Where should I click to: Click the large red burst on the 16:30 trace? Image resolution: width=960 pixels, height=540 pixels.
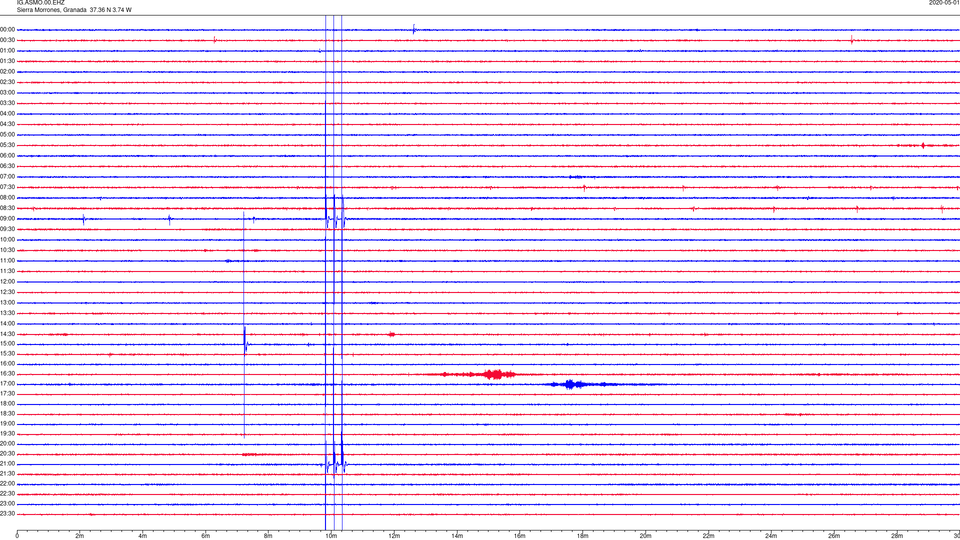[x=493, y=374]
